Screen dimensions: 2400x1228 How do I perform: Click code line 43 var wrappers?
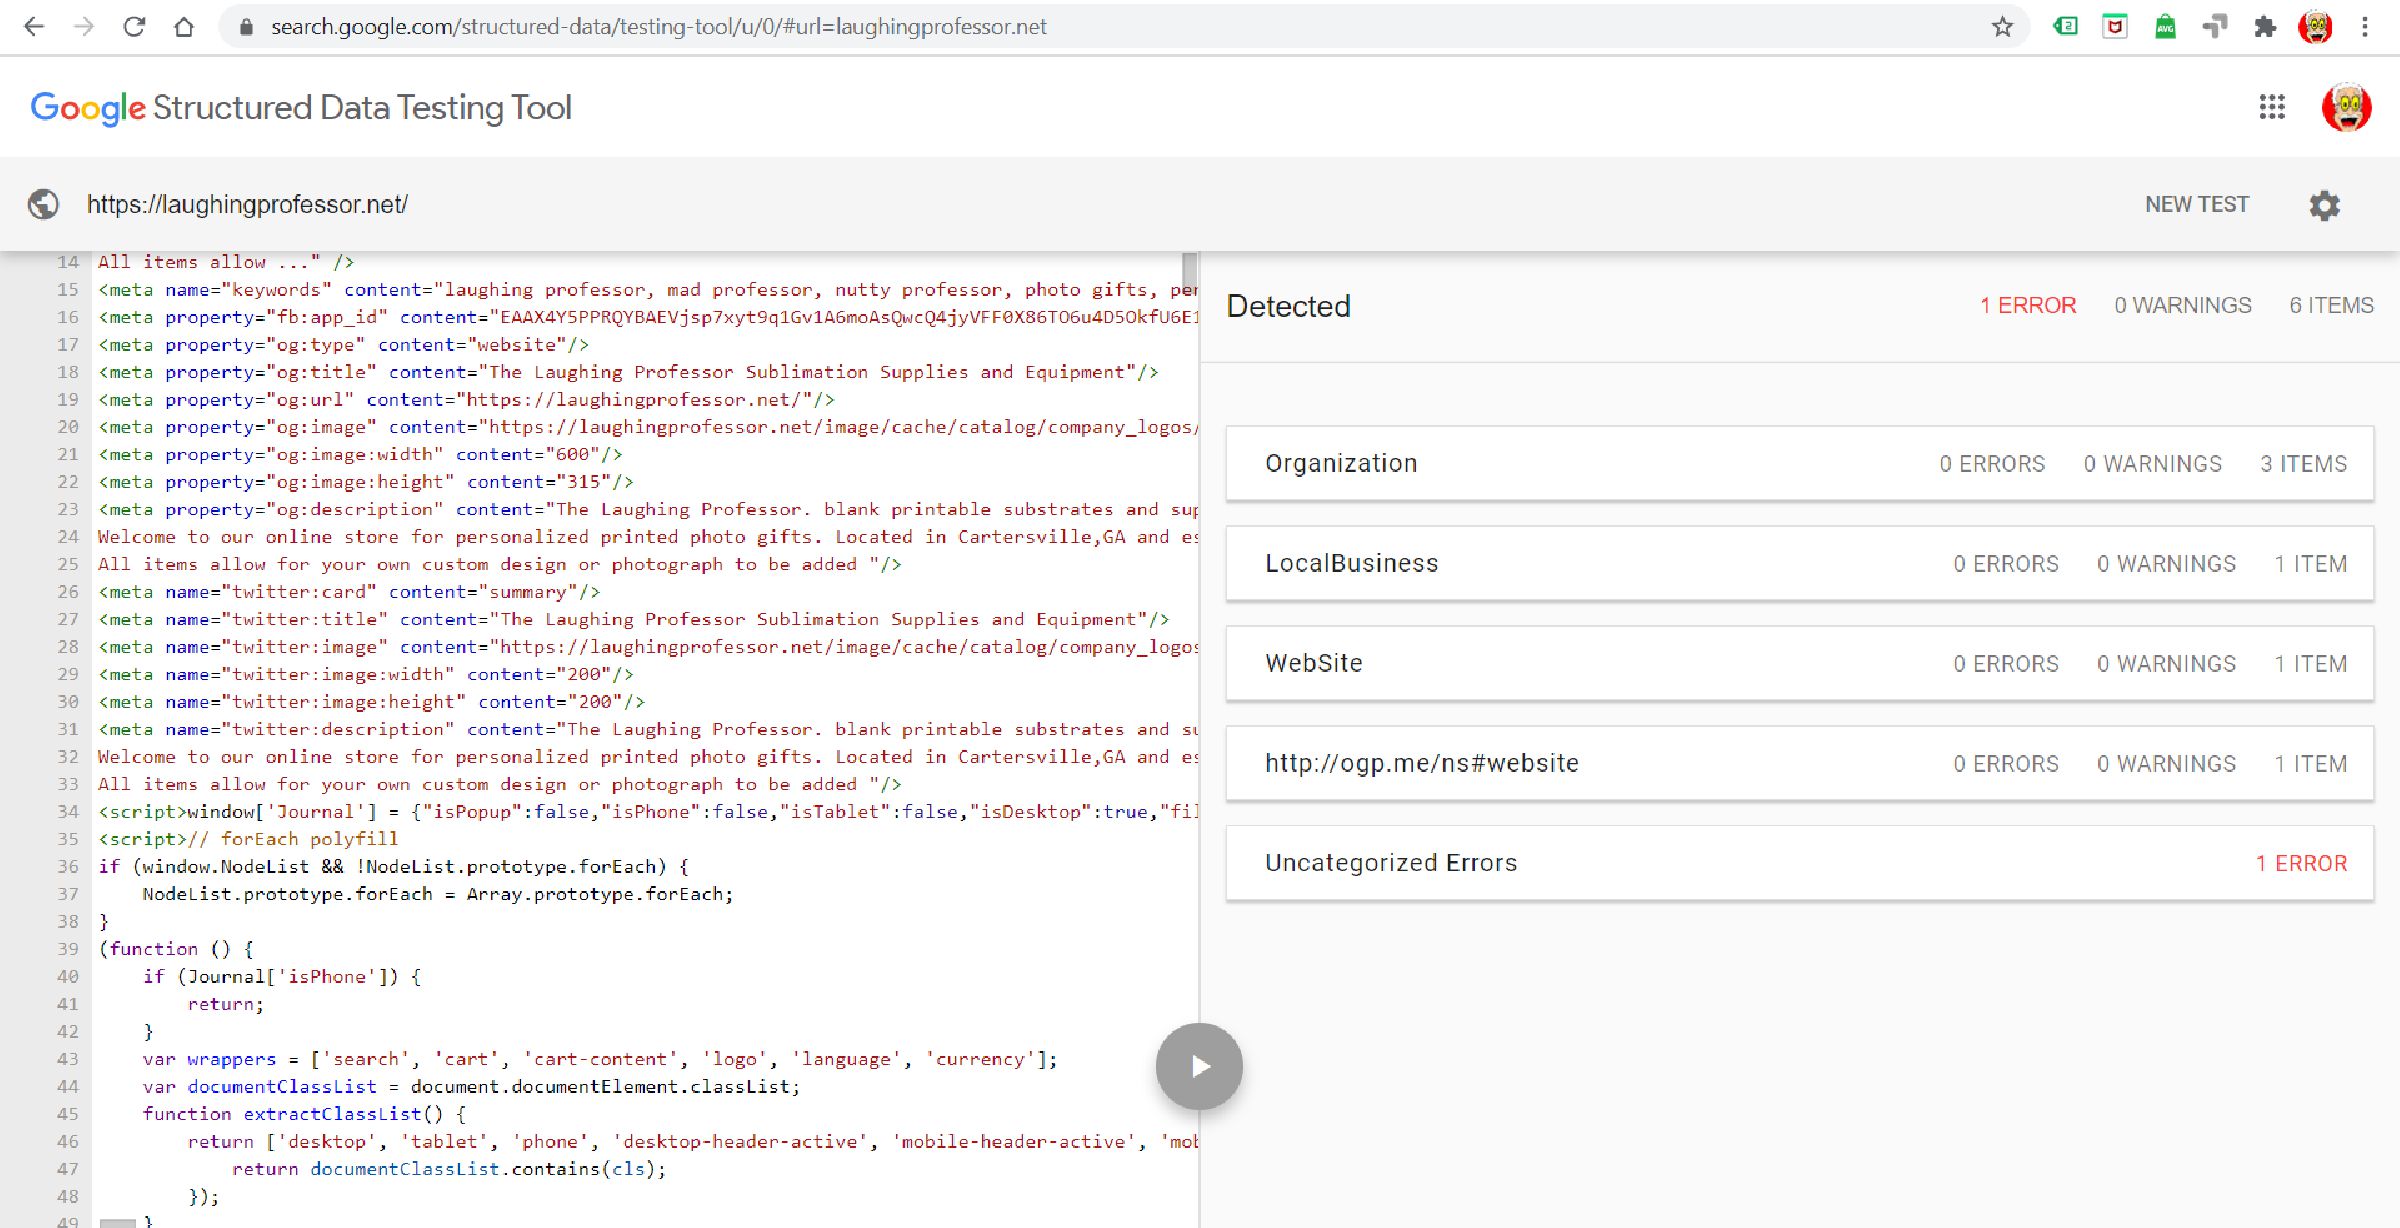[599, 1059]
